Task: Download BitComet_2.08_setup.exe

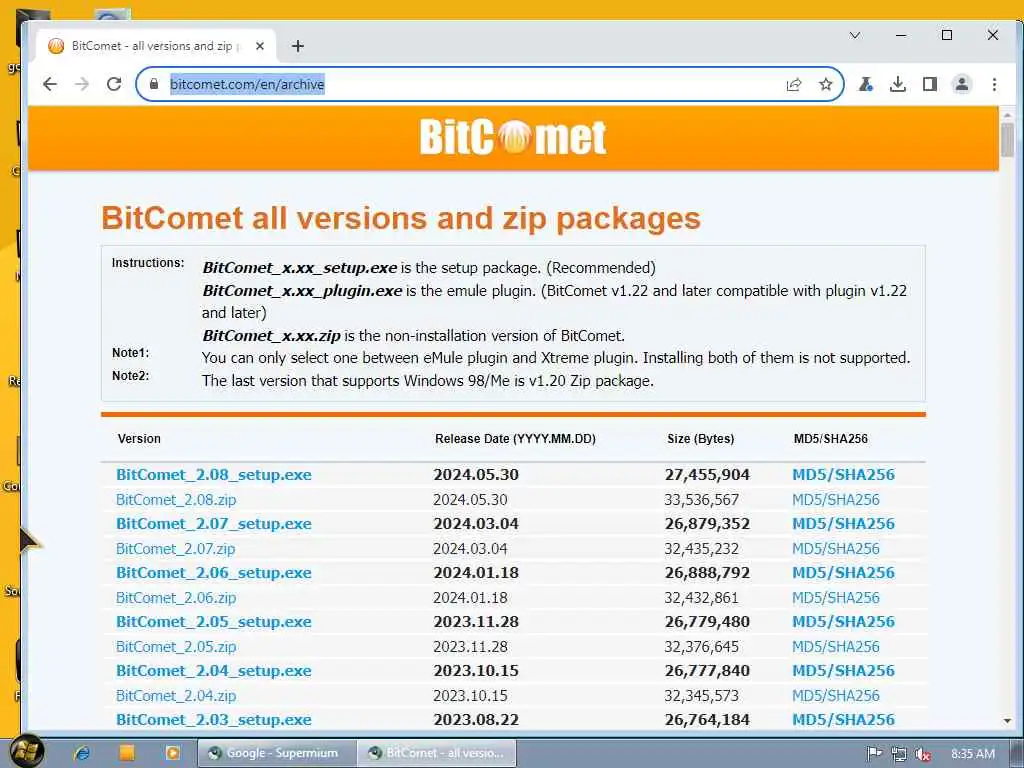Action: [x=214, y=475]
